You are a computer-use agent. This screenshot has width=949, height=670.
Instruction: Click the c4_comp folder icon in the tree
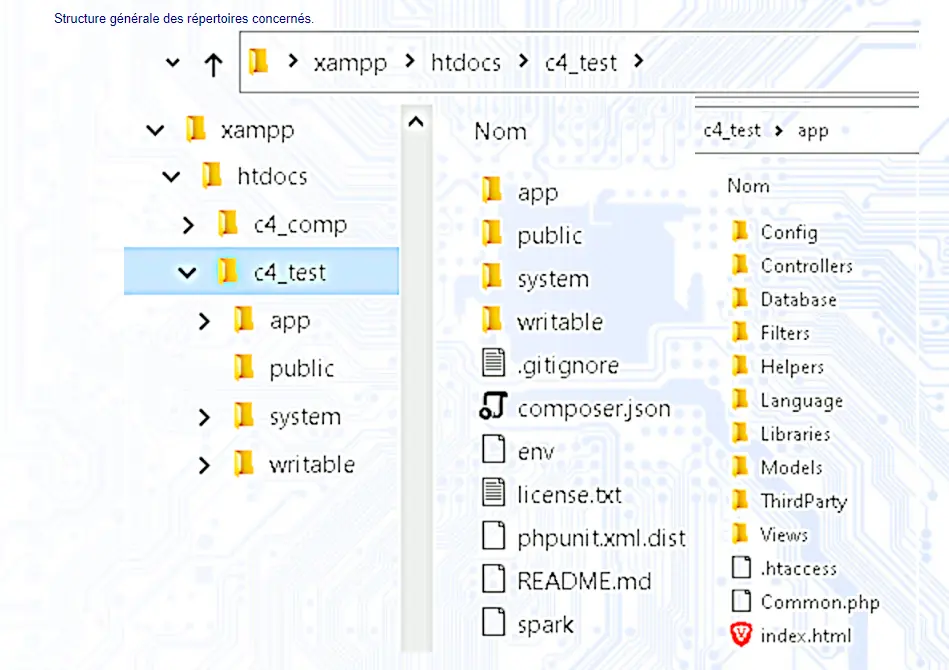coord(228,223)
